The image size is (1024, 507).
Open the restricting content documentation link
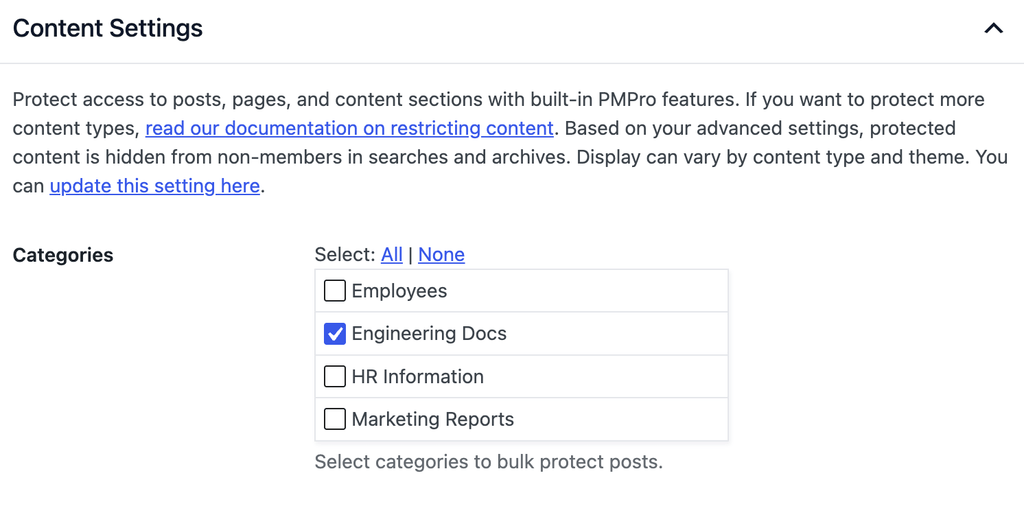[349, 128]
